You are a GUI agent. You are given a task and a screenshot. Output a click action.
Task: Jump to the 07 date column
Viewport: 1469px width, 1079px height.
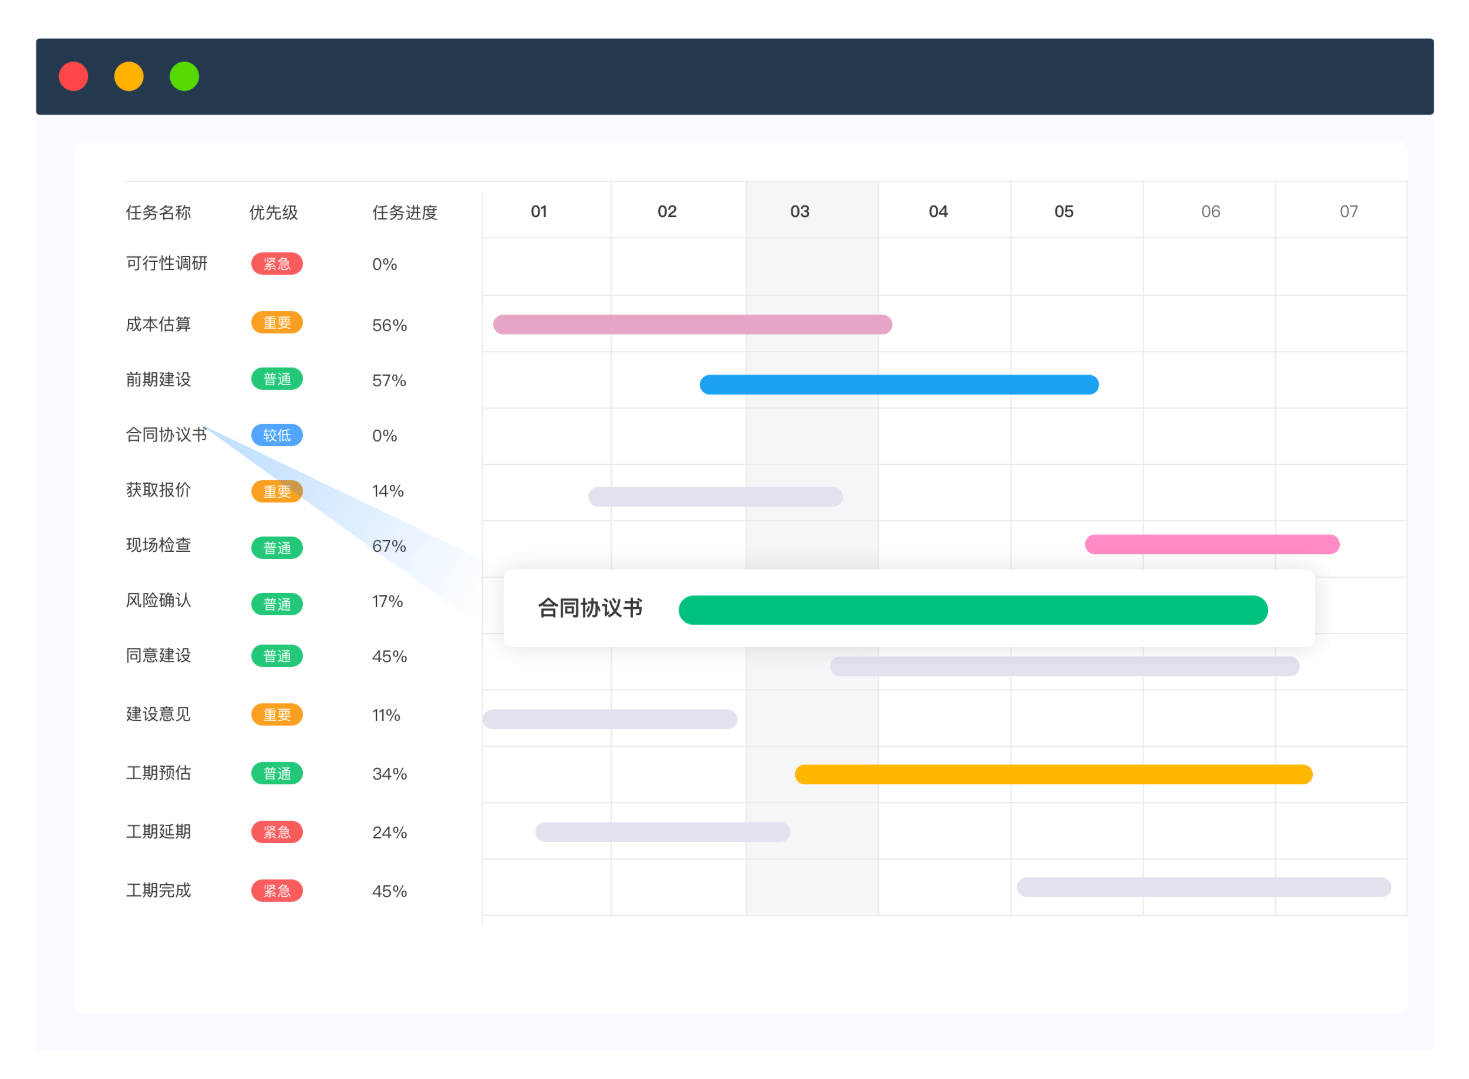point(1348,211)
